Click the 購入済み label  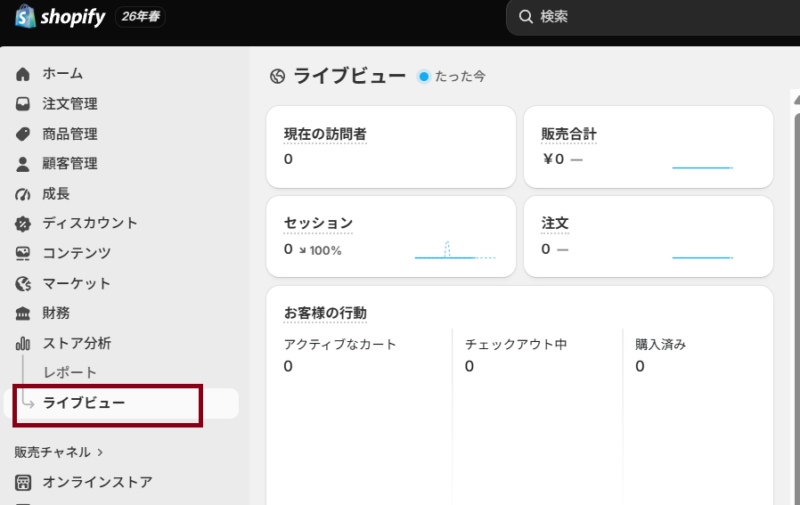[x=661, y=344]
